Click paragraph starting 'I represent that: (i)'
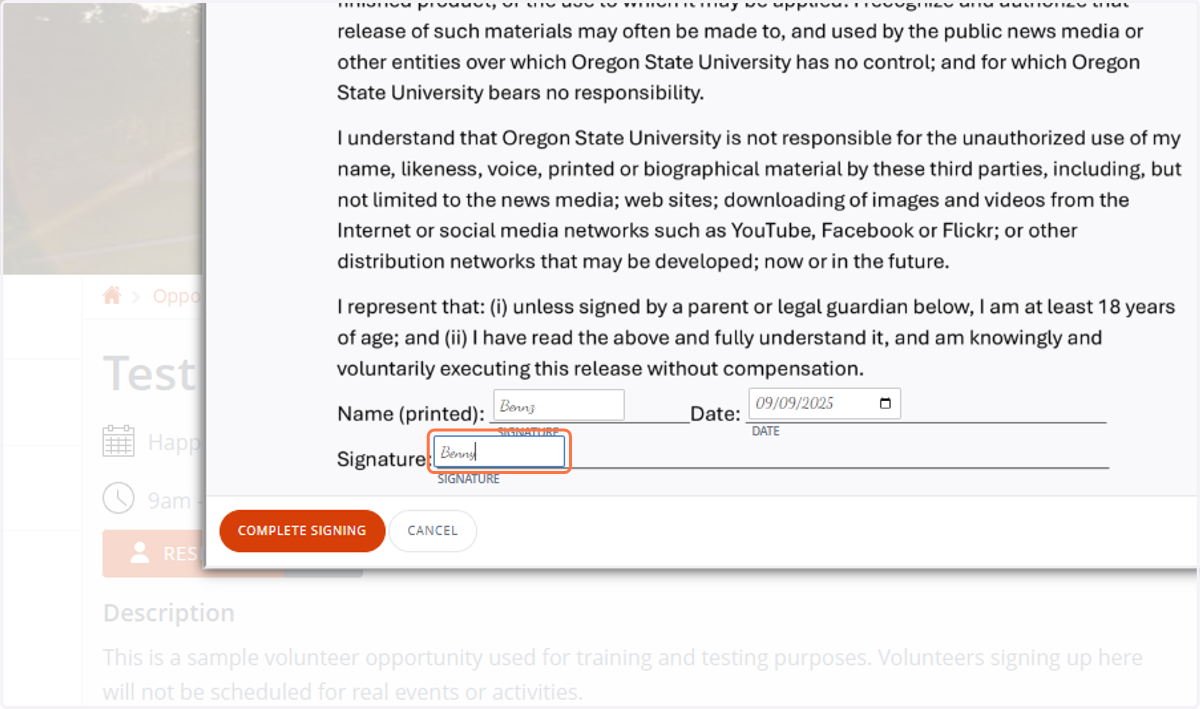1200x709 pixels. [x=756, y=337]
